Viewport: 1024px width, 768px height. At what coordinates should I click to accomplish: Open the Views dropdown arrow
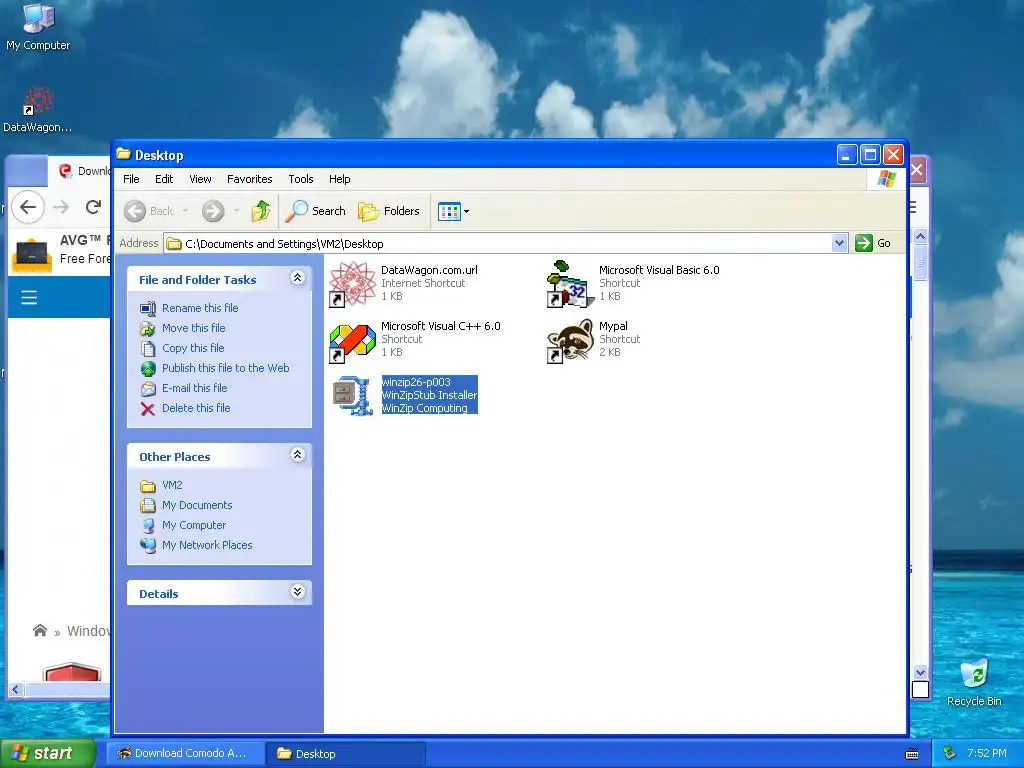(x=466, y=212)
